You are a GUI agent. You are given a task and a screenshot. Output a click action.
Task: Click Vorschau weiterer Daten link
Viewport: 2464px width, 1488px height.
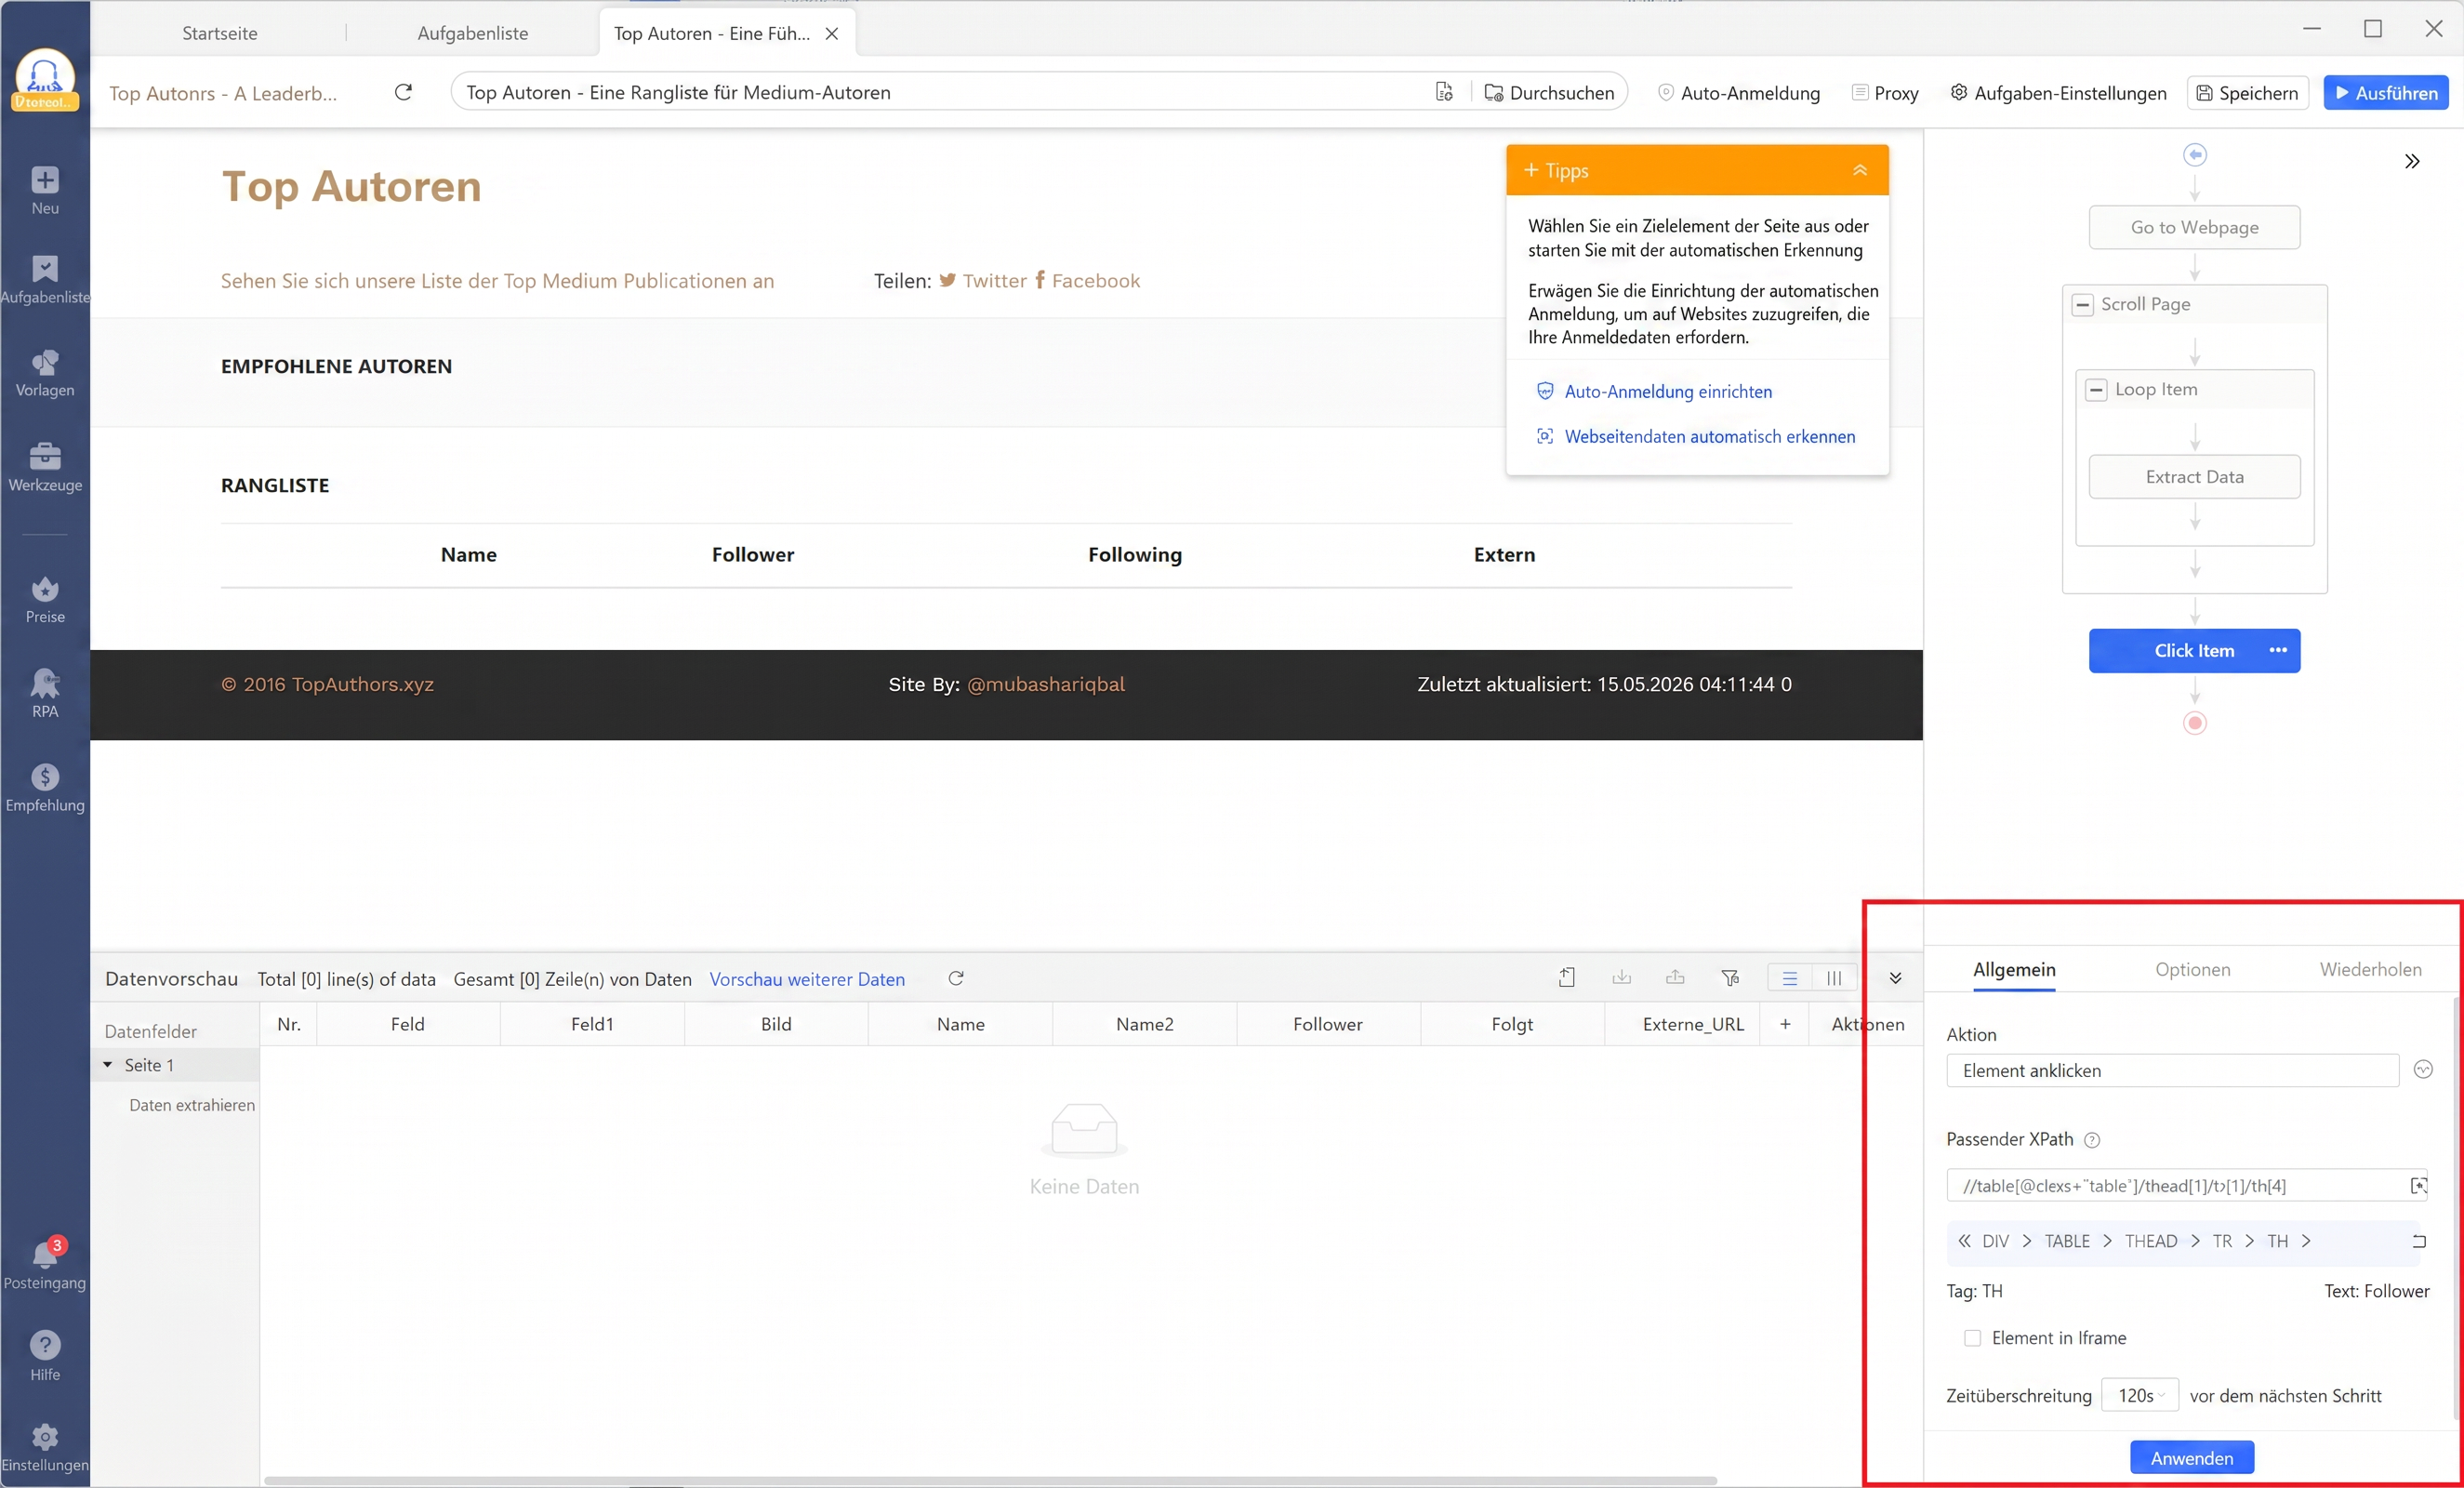click(x=807, y=979)
